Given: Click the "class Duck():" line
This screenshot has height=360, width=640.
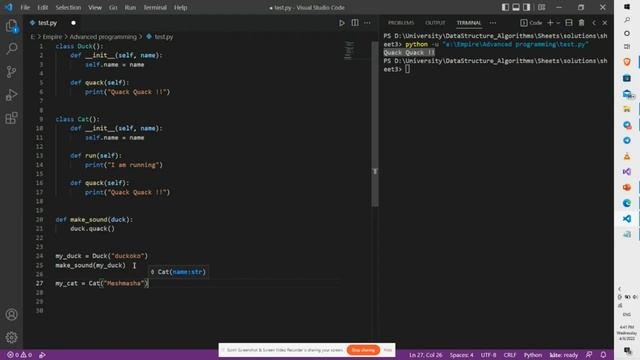Looking at the screenshot, I should tap(79, 46).
